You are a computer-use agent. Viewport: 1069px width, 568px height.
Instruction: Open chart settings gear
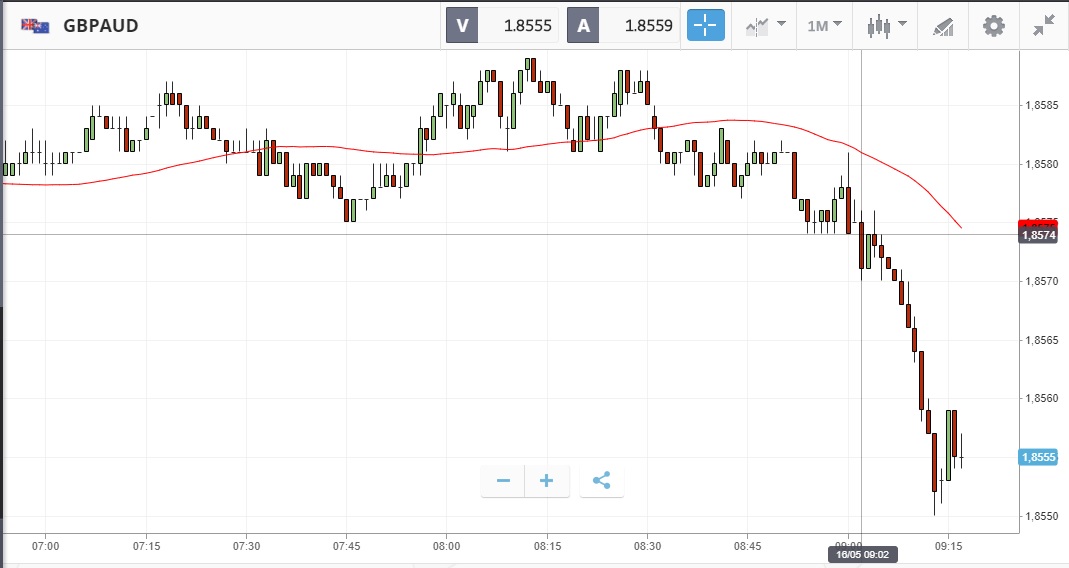(994, 26)
